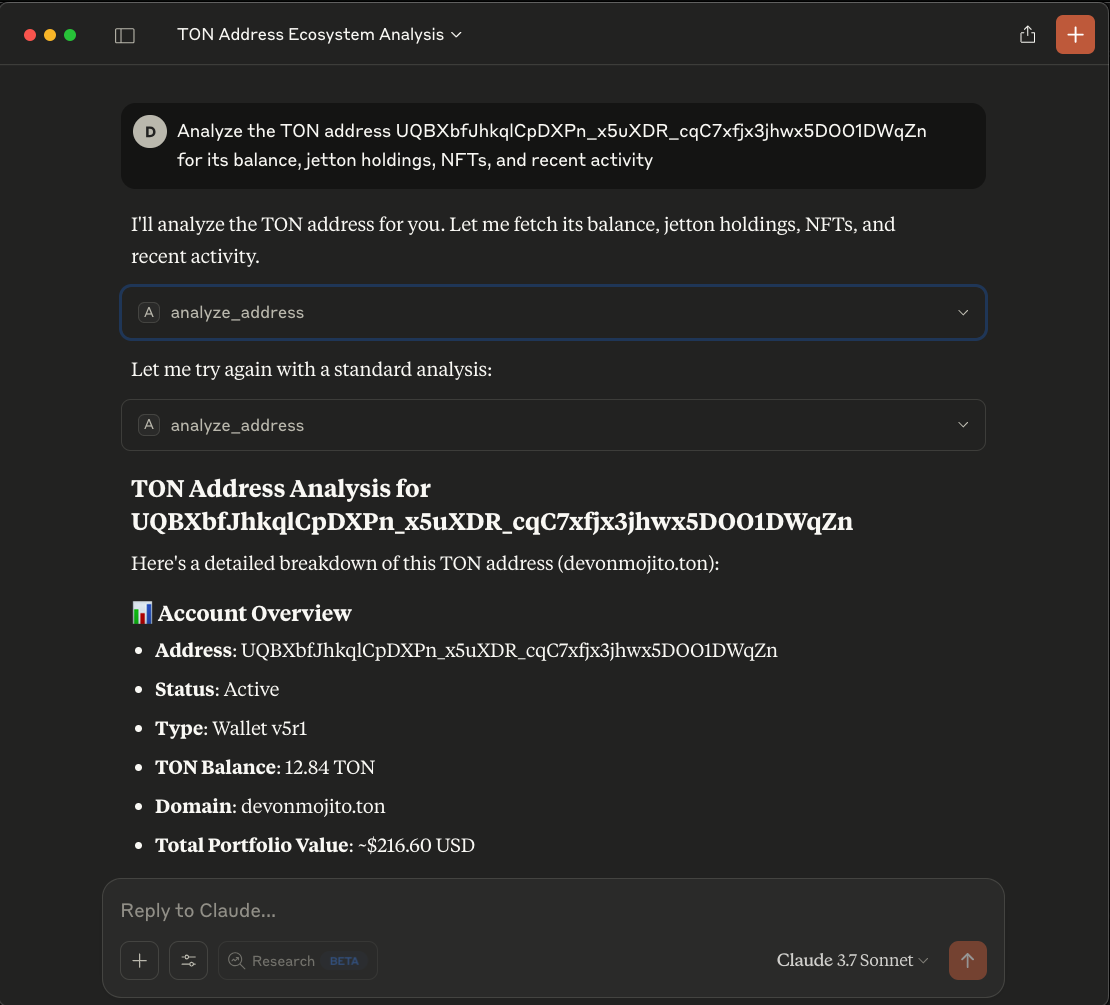Click the Domain devonmojito.ton line
Image resolution: width=1110 pixels, height=1005 pixels.
(x=270, y=806)
